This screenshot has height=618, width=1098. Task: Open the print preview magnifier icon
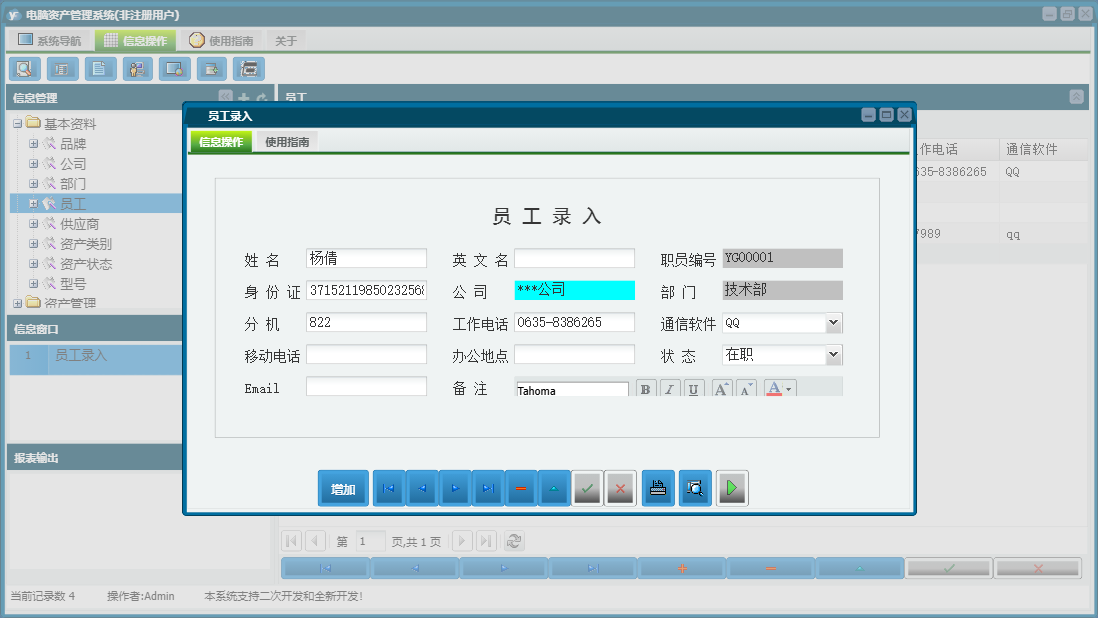[695, 488]
